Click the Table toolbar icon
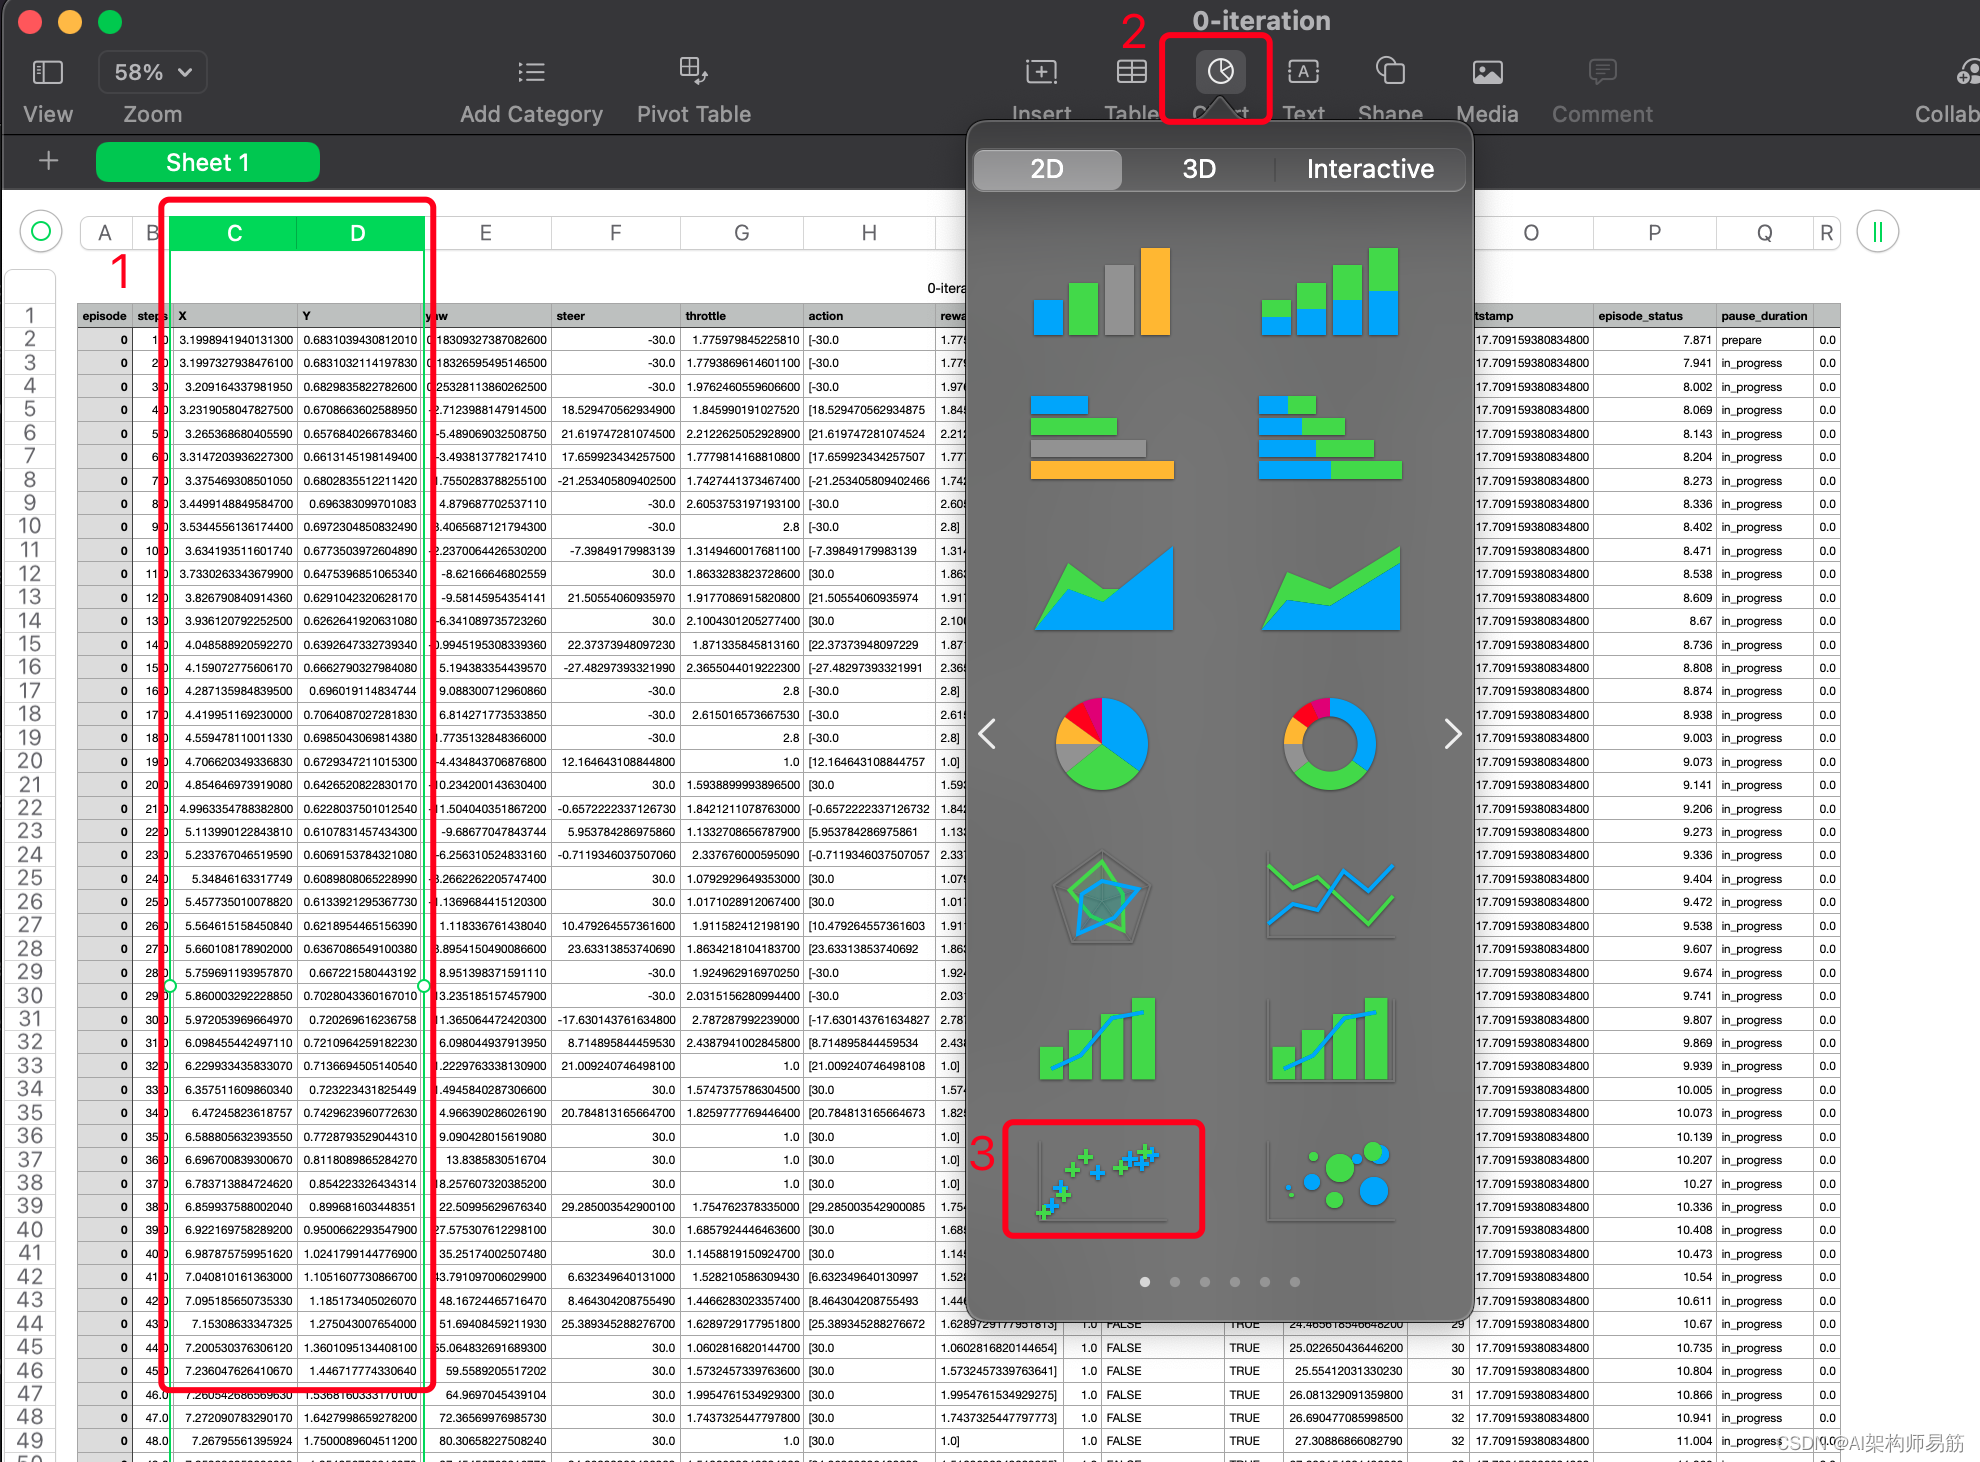The width and height of the screenshot is (1980, 1462). (1131, 72)
